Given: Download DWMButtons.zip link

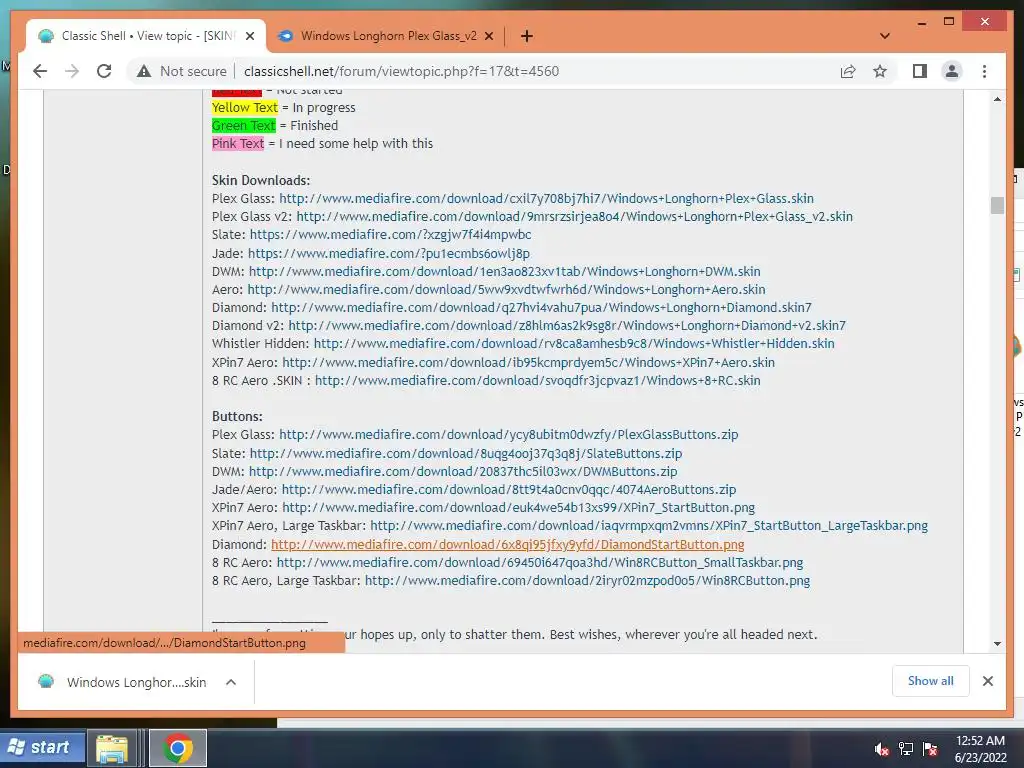Looking at the screenshot, I should pyautogui.click(x=463, y=472).
